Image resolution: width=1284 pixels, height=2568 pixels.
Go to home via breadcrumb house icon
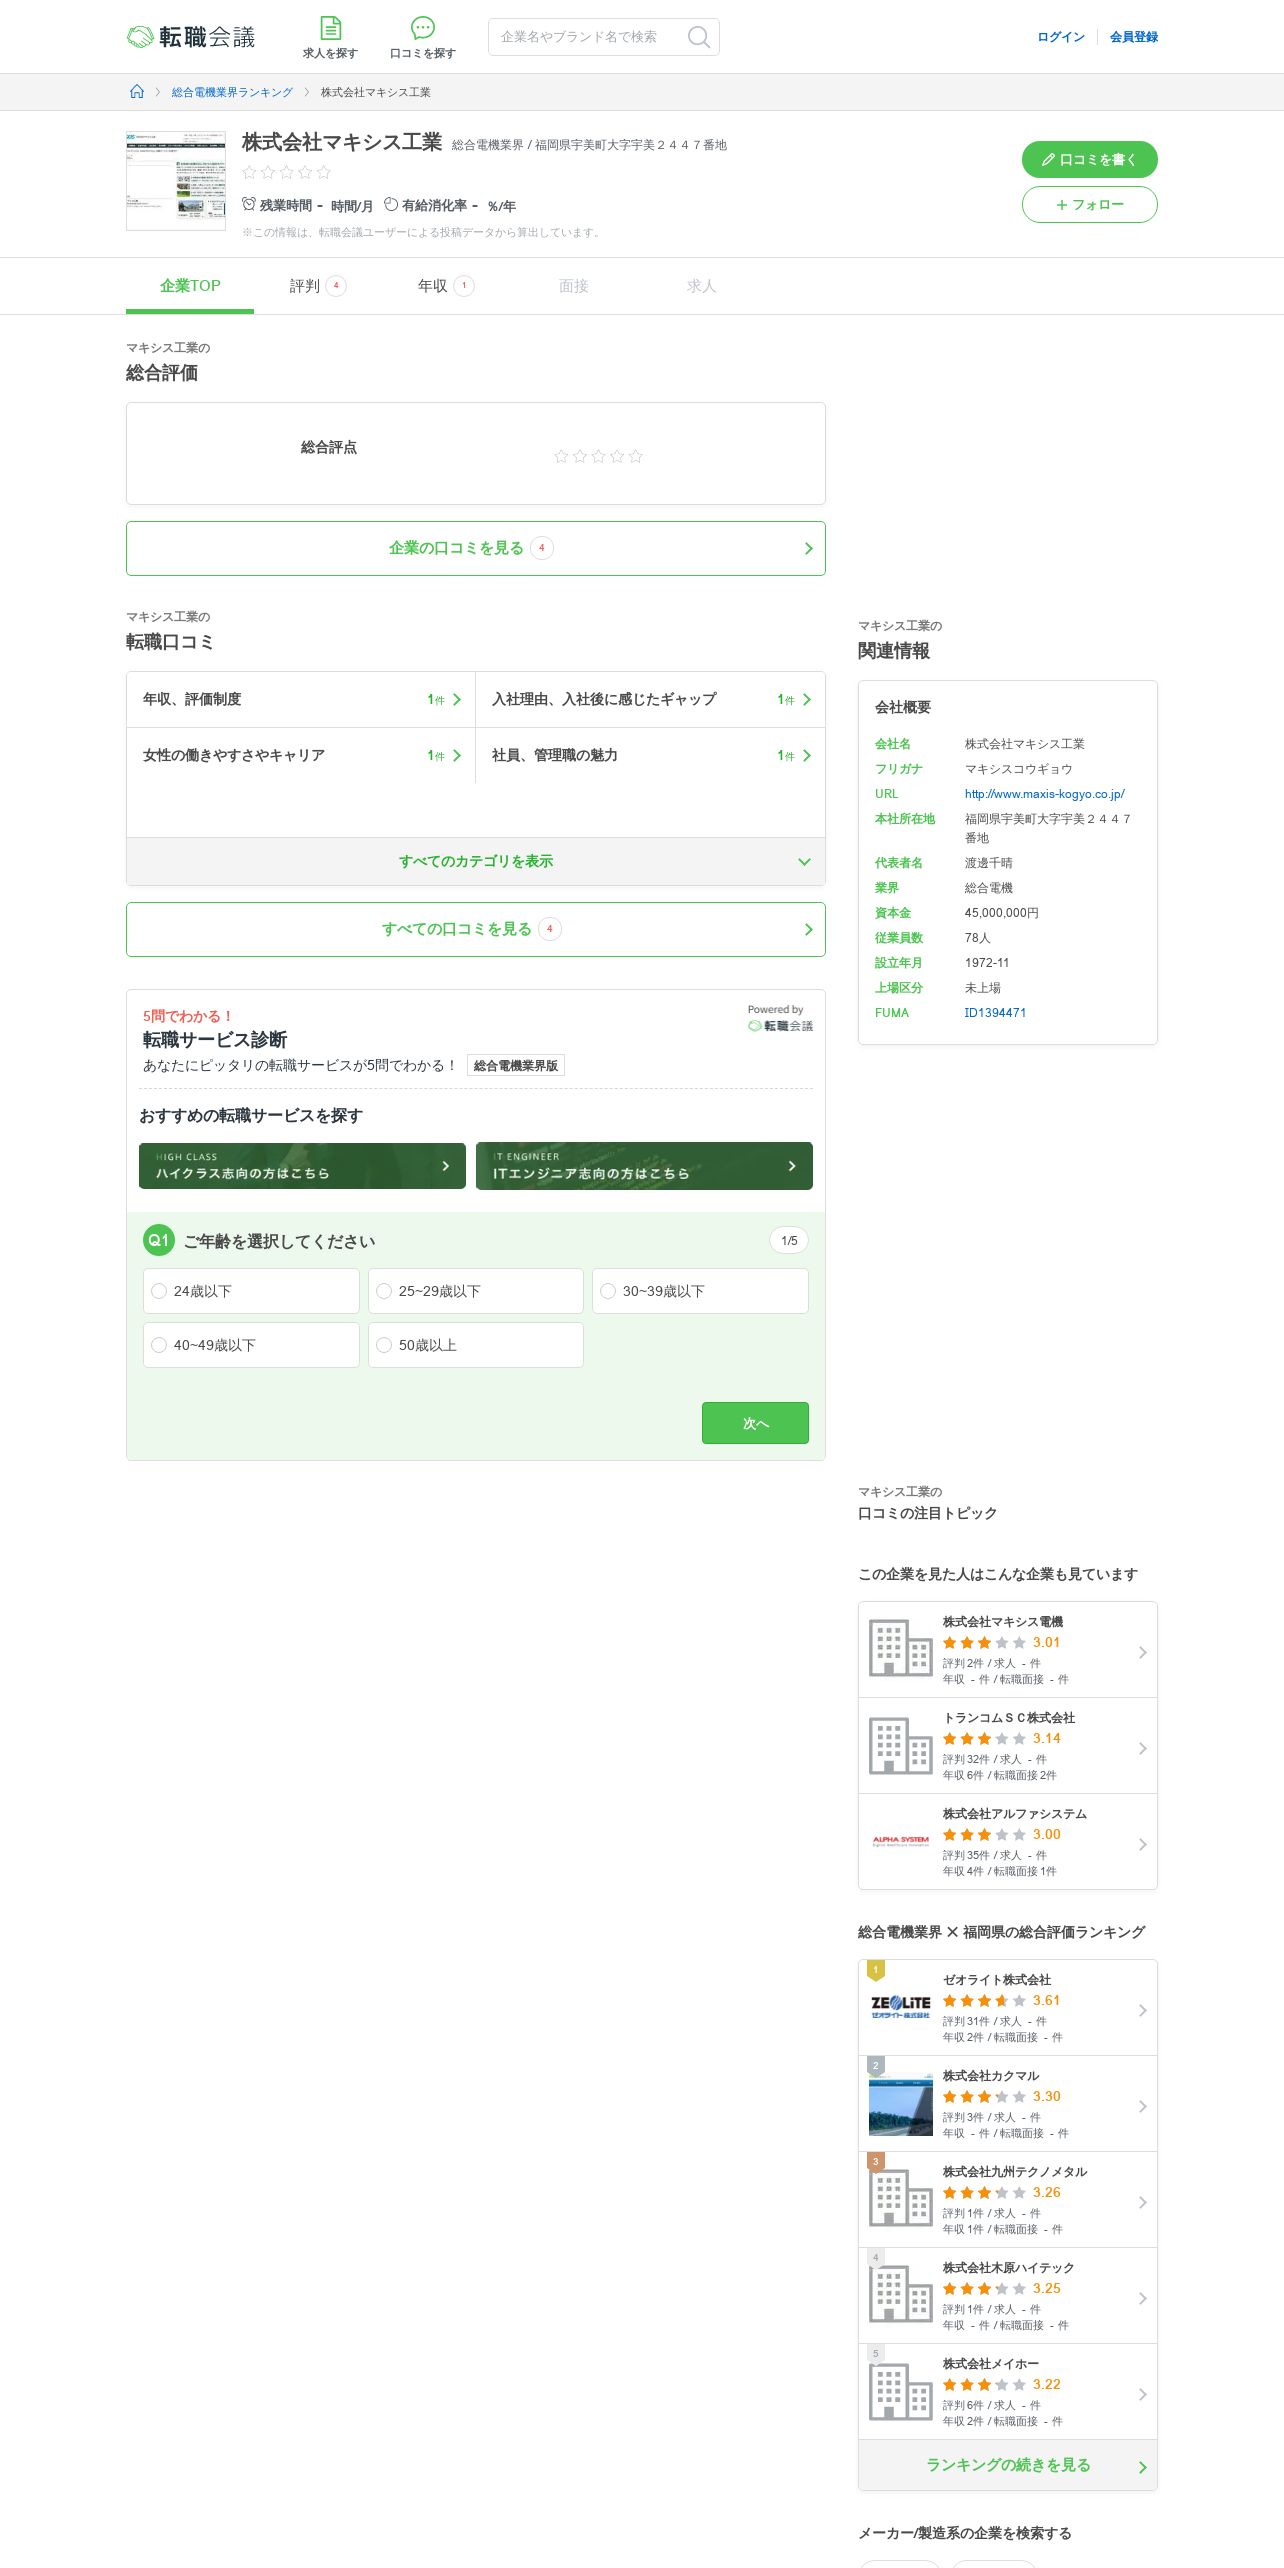coord(137,92)
